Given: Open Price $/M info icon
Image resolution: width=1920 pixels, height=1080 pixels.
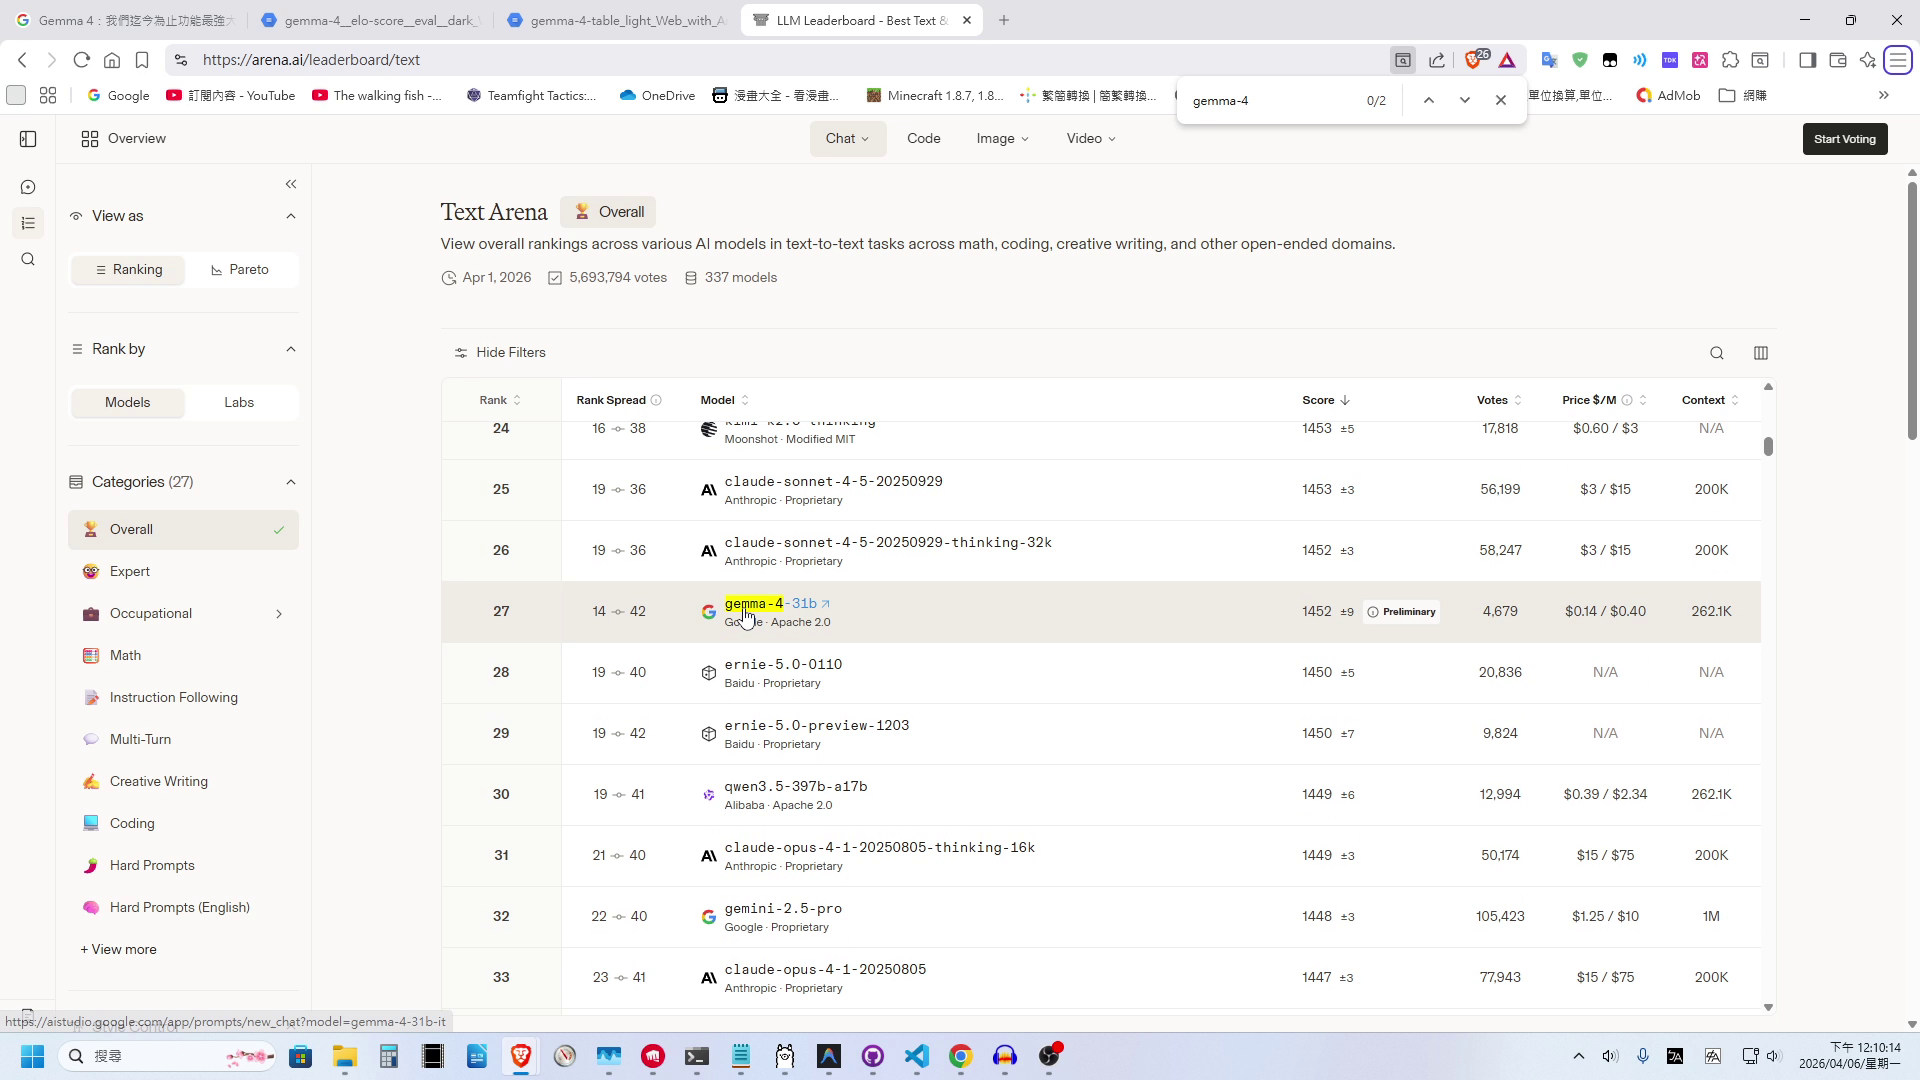Looking at the screenshot, I should pos(1627,400).
